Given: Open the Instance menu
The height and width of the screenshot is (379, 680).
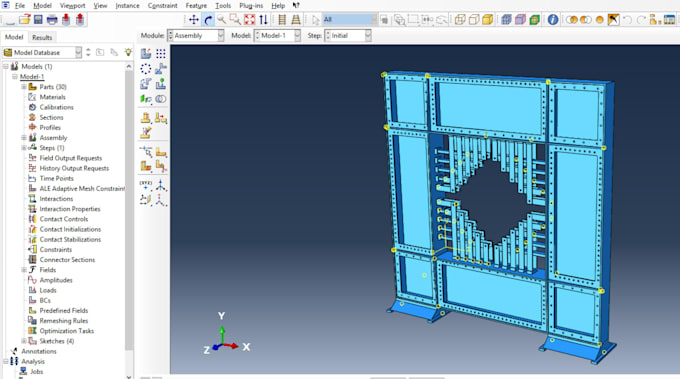Looking at the screenshot, I should pos(127,6).
